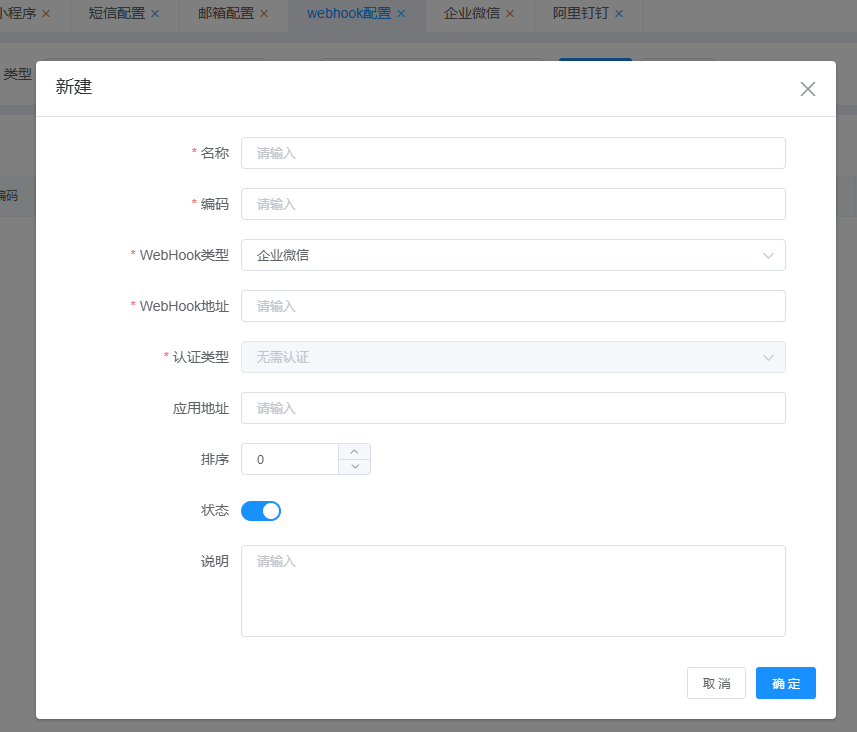Toggle the 状态 switch off
Viewport: 857px width, 732px height.
click(261, 511)
